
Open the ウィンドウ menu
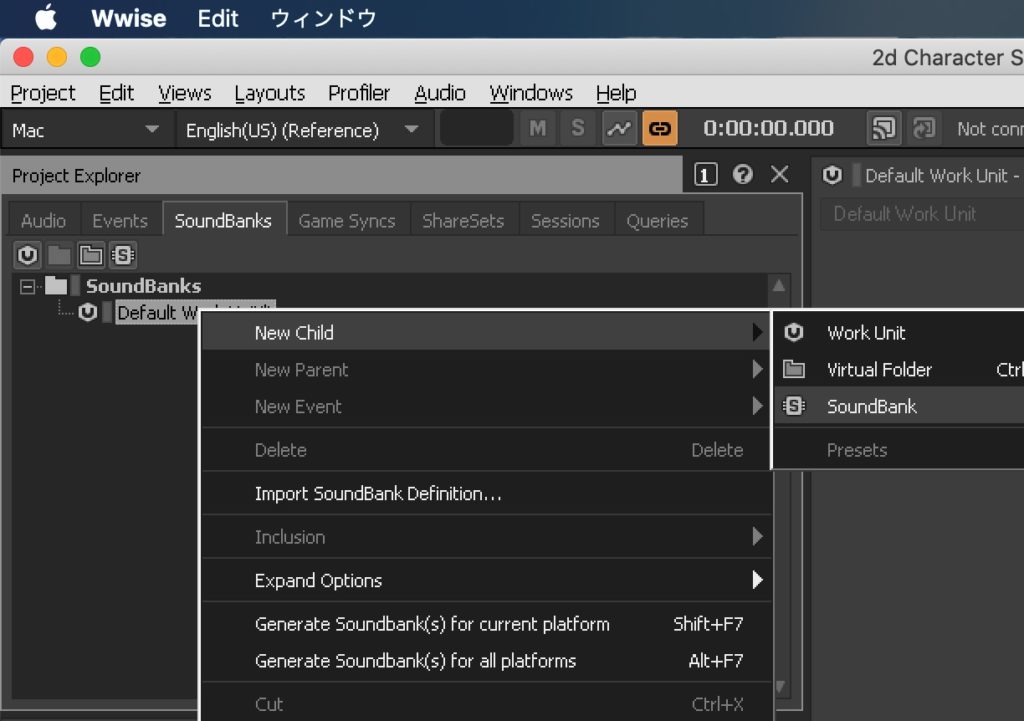pyautogui.click(x=323, y=18)
